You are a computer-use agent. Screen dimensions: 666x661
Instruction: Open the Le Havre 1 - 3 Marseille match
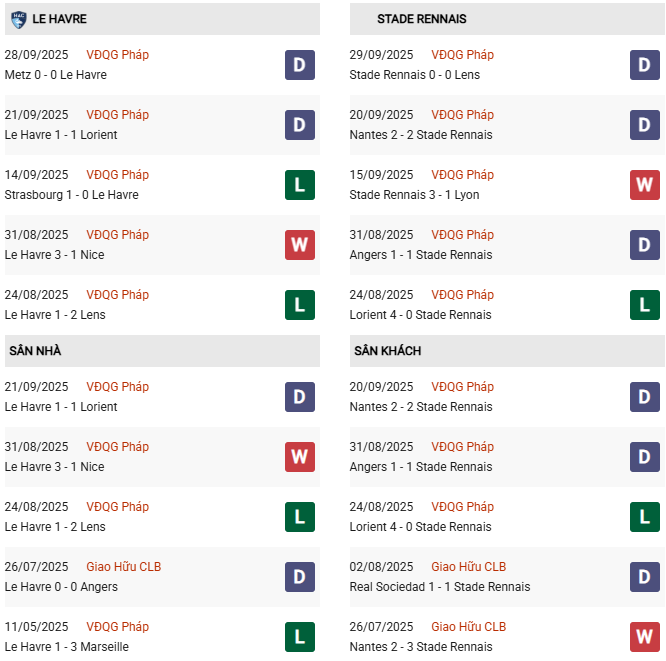click(x=67, y=647)
